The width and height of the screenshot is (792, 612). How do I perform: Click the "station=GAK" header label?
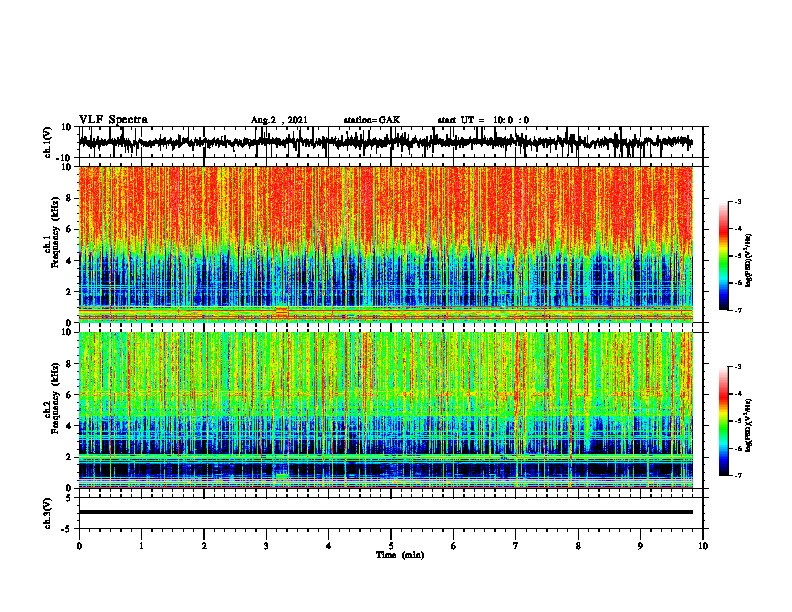(x=372, y=120)
